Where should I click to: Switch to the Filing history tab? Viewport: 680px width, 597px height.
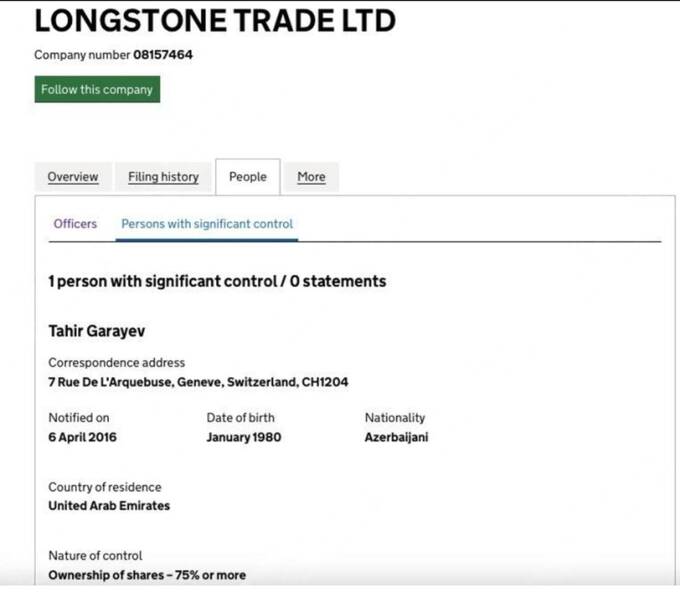point(163,177)
